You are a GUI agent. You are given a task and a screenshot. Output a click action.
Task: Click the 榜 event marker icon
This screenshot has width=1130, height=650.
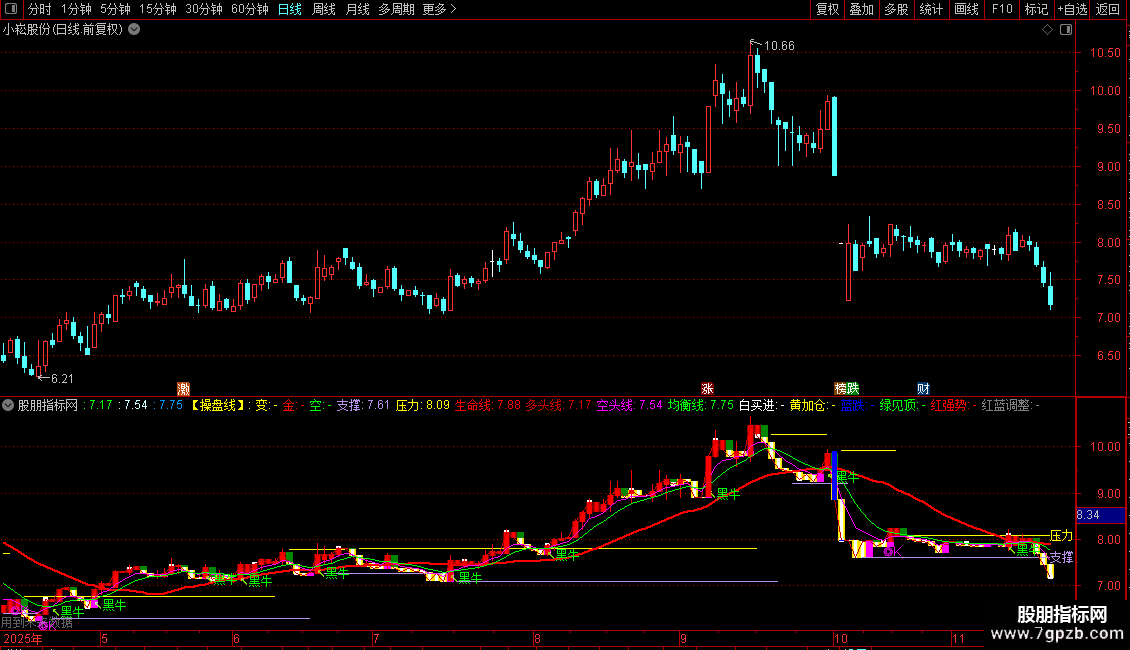pyautogui.click(x=840, y=389)
